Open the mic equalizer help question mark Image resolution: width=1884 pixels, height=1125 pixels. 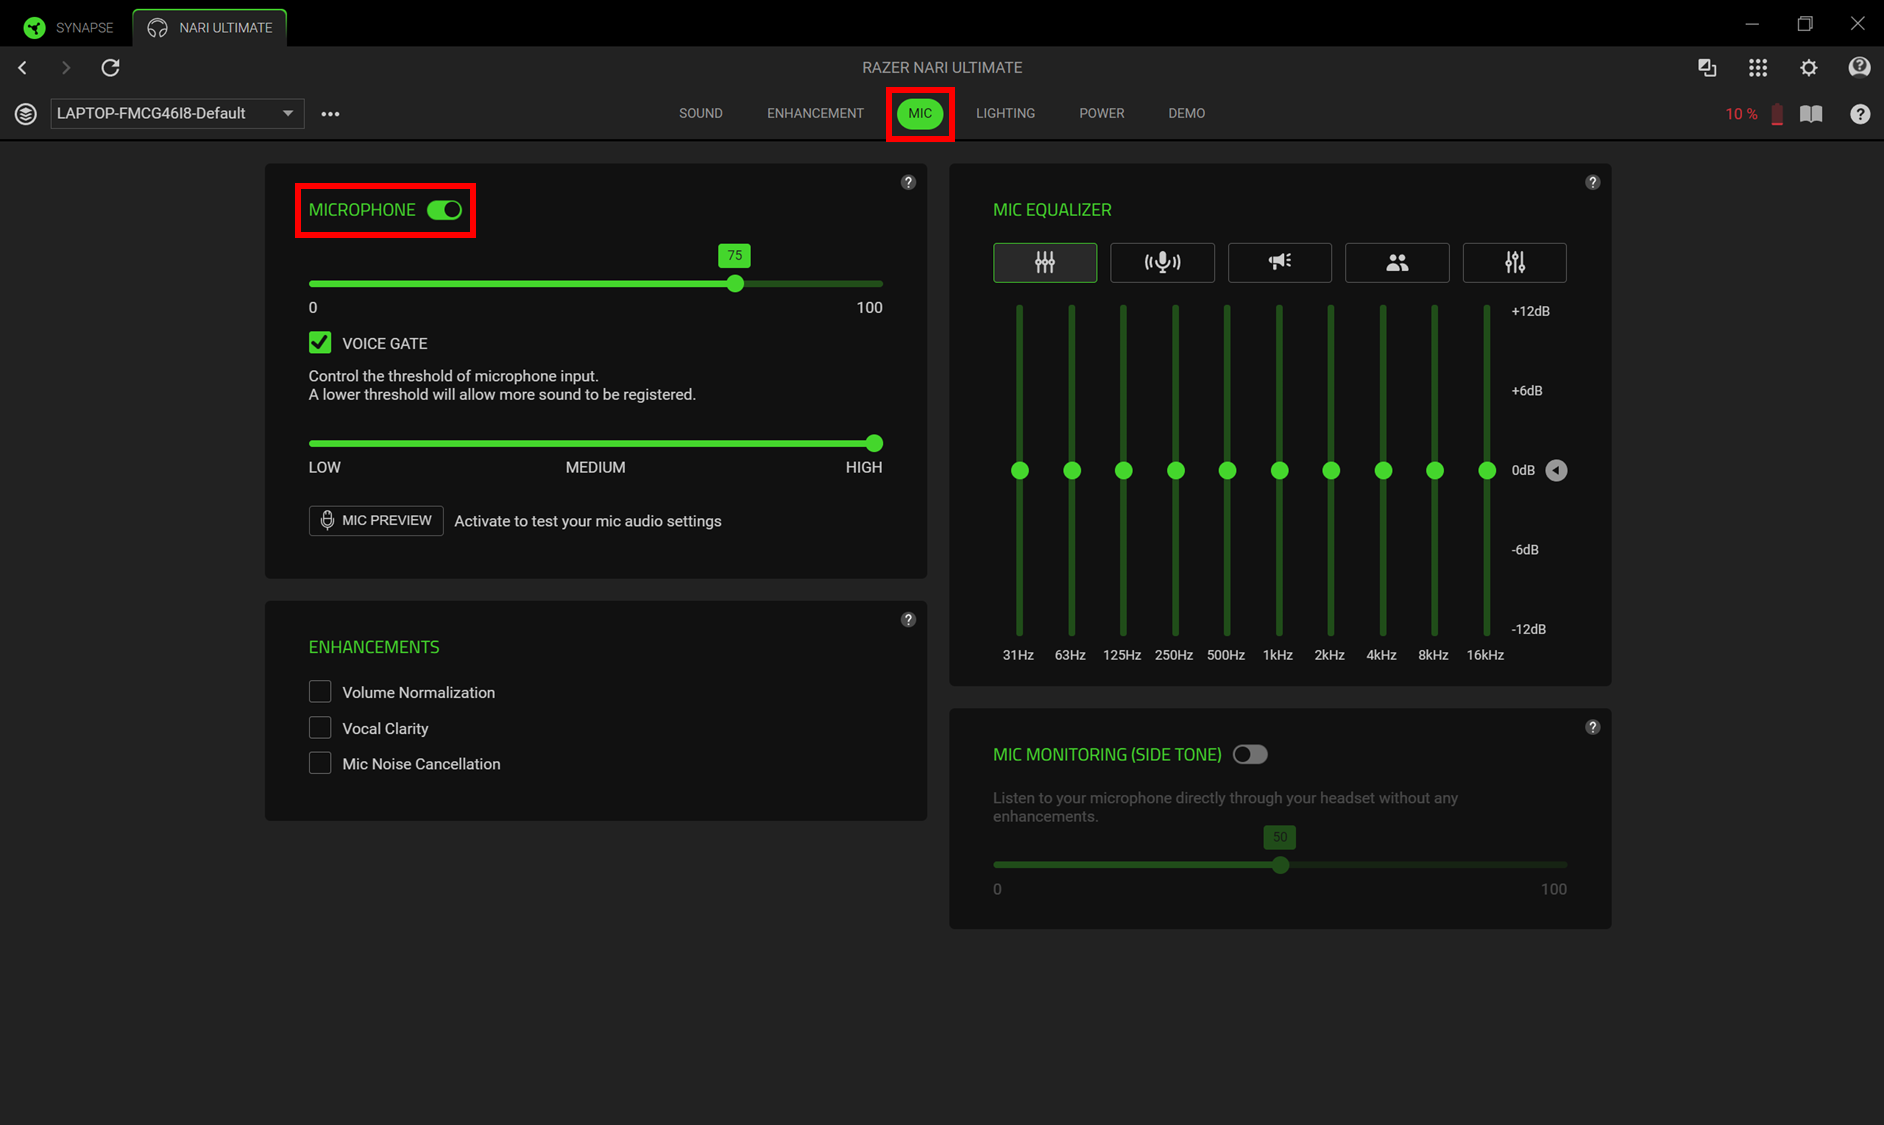[x=1592, y=182]
